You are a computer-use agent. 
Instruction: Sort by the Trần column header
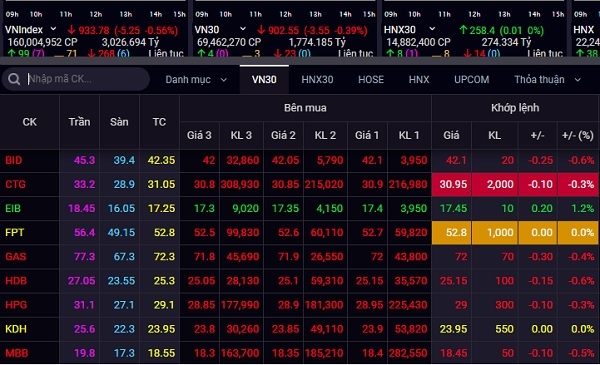(x=79, y=122)
